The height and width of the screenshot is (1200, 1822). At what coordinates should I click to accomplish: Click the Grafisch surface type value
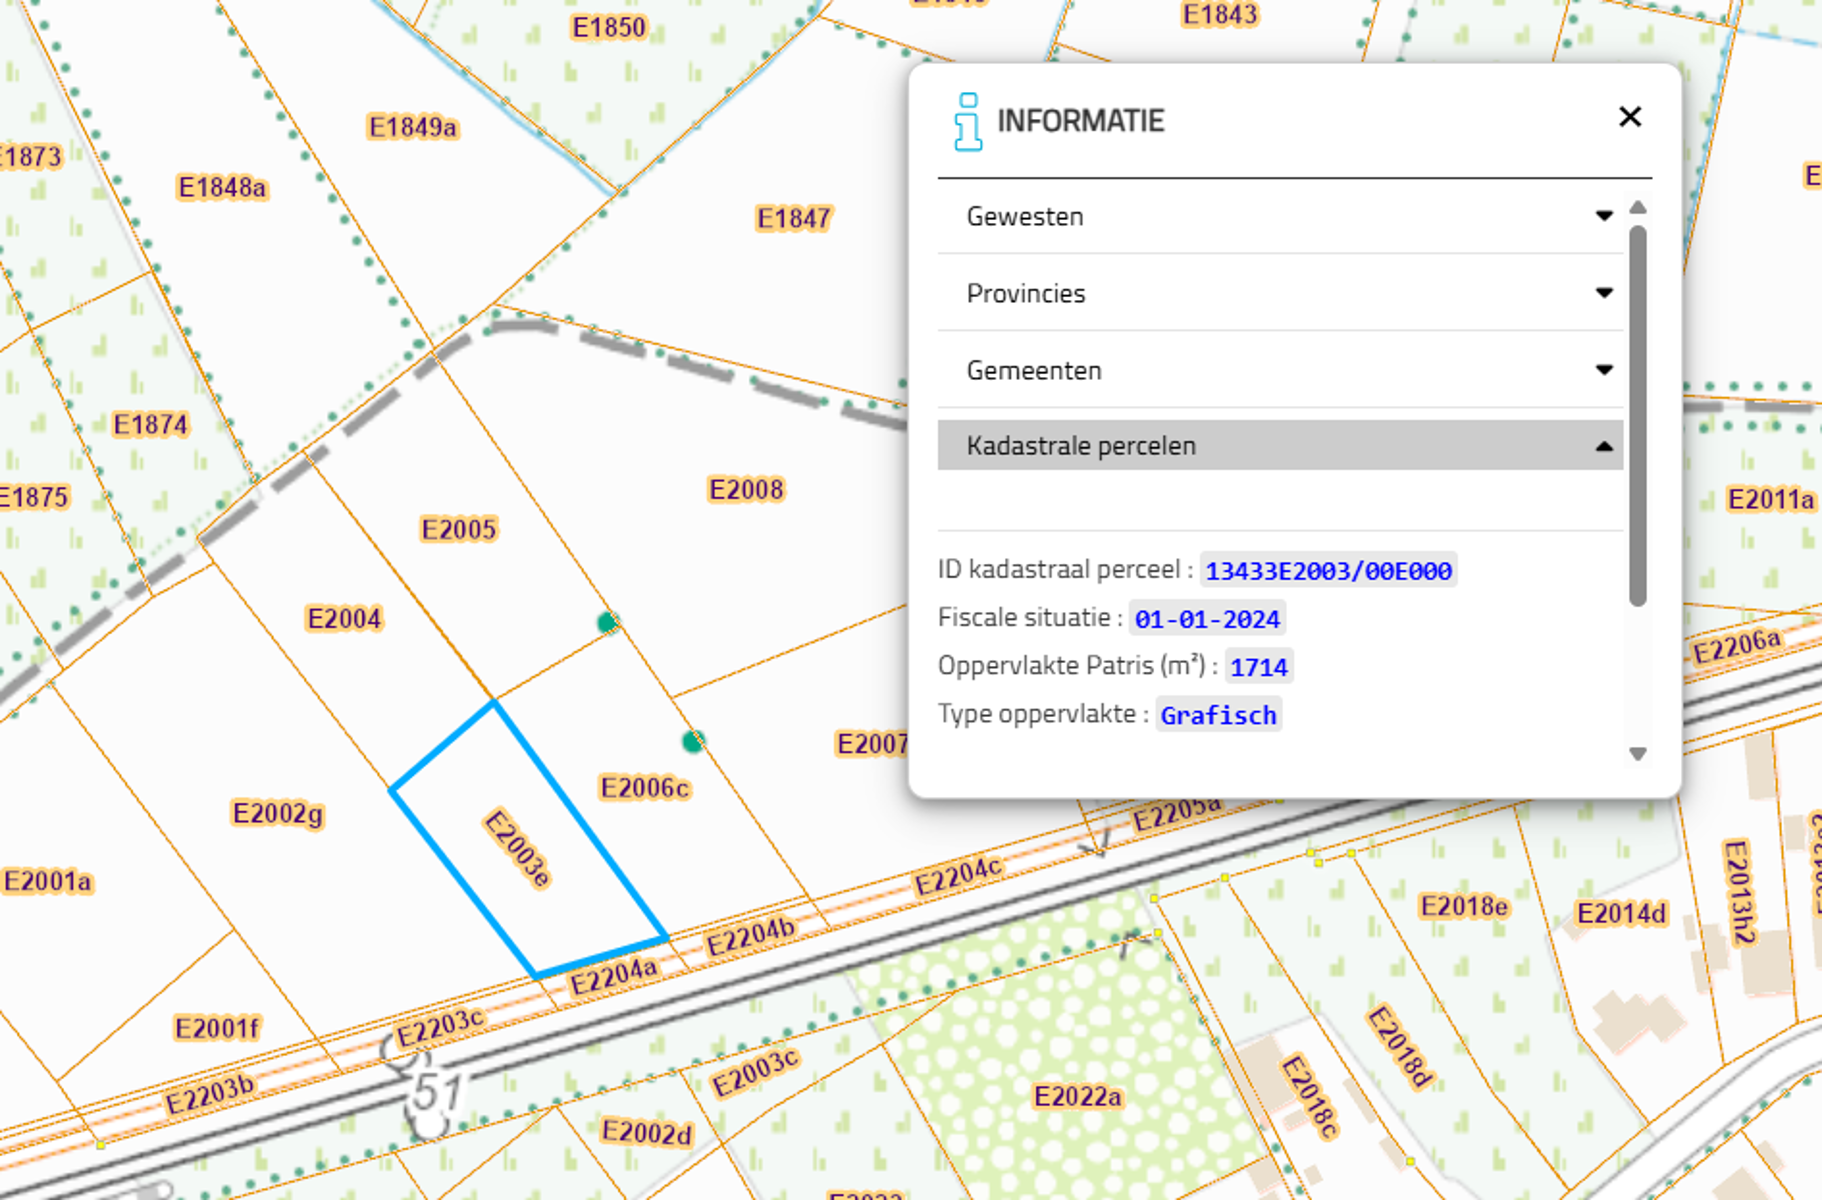click(1217, 715)
